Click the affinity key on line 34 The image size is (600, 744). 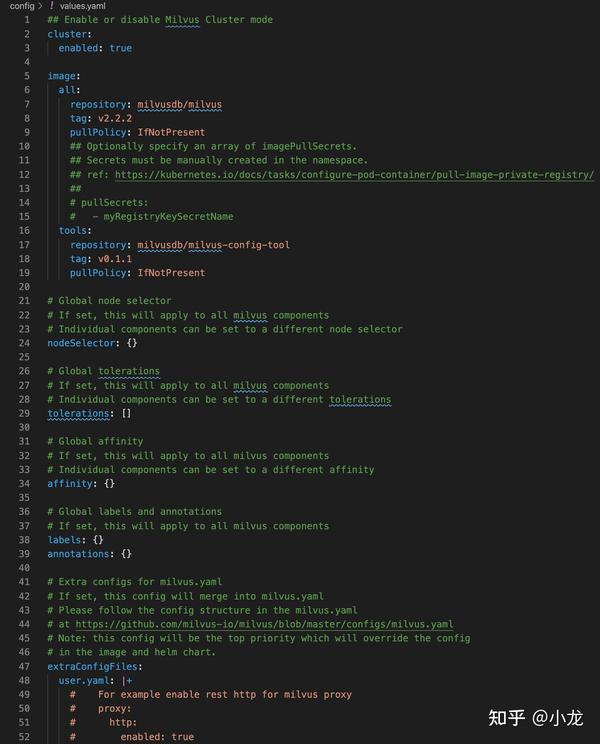(x=70, y=483)
